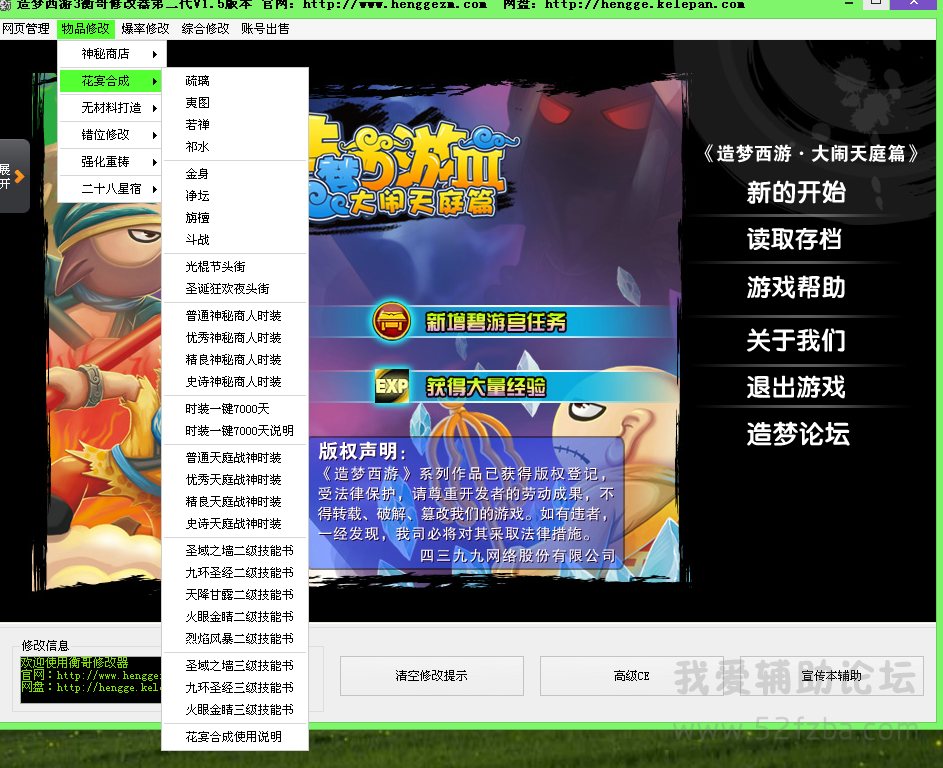Choose 史诗天庭战神时装
Screen dimensions: 943x768
pyautogui.click(x=235, y=524)
